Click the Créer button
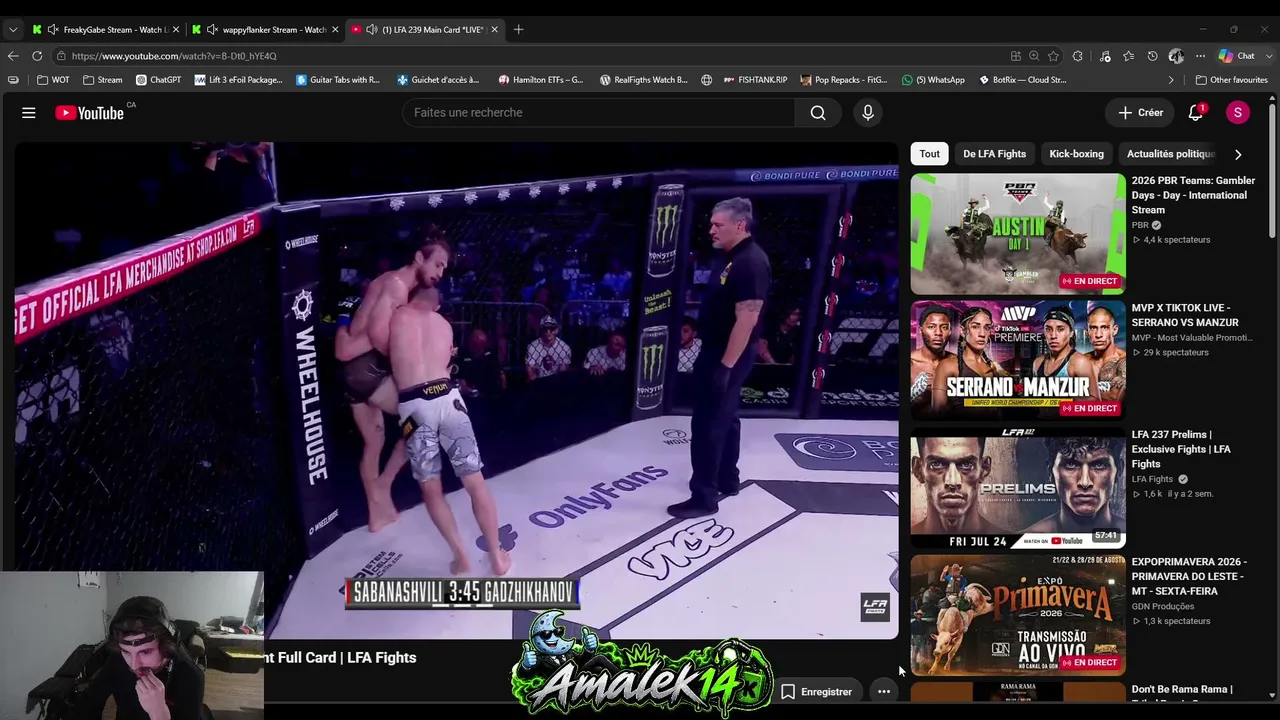The image size is (1280, 720). (1141, 113)
